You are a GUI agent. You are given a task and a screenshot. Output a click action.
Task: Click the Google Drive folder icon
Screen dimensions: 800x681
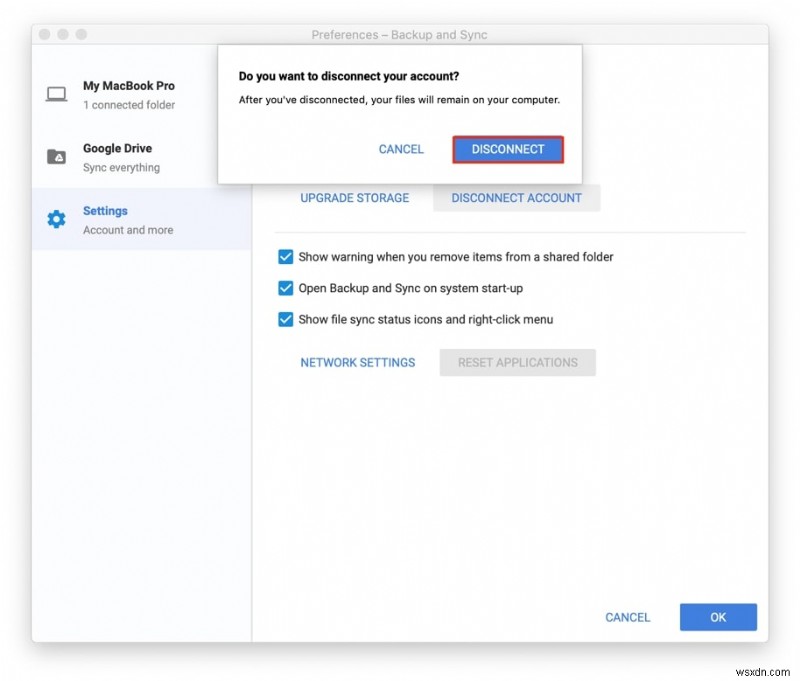(57, 156)
